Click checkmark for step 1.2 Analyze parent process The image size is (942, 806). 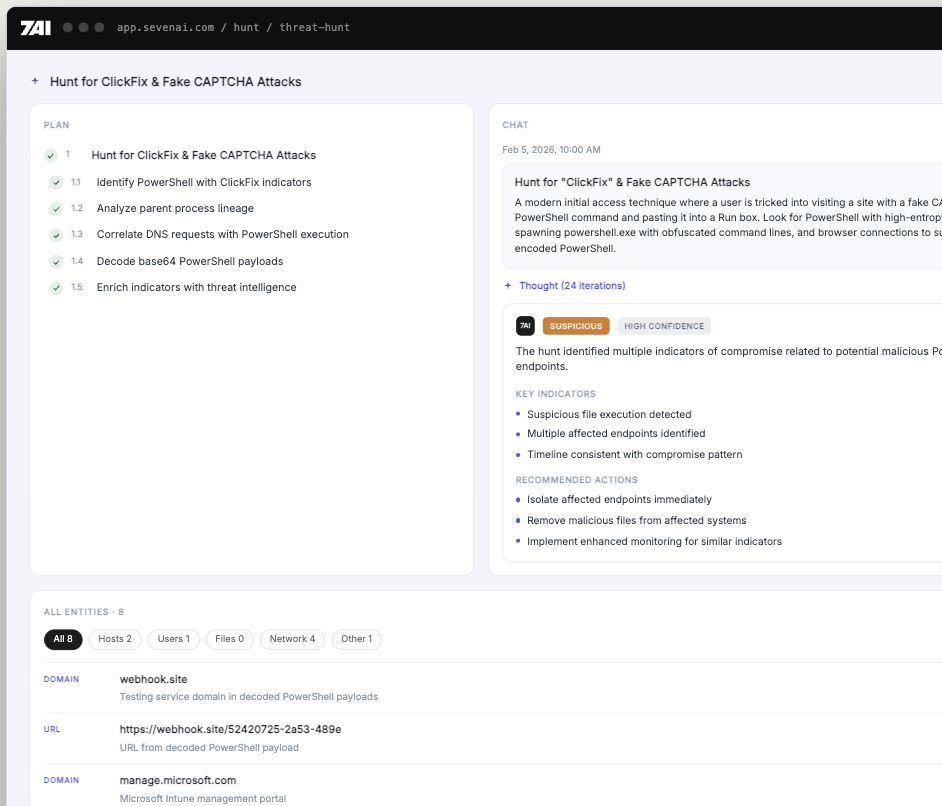pyautogui.click(x=56, y=209)
